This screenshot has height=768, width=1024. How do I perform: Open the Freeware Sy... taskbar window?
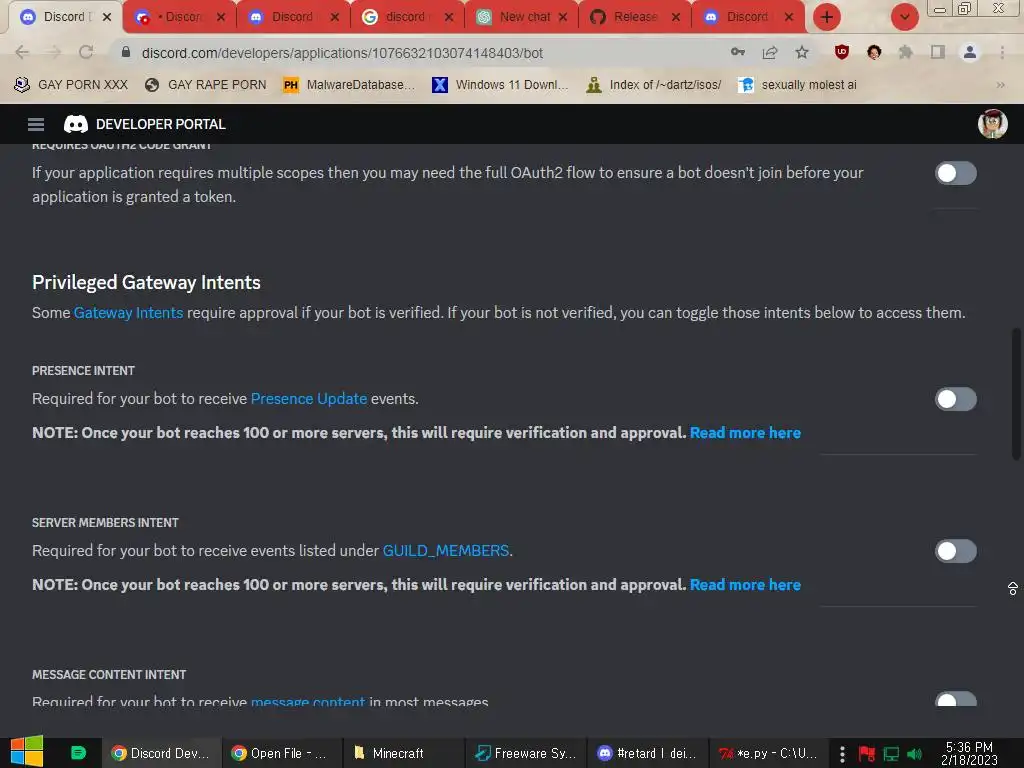point(525,754)
